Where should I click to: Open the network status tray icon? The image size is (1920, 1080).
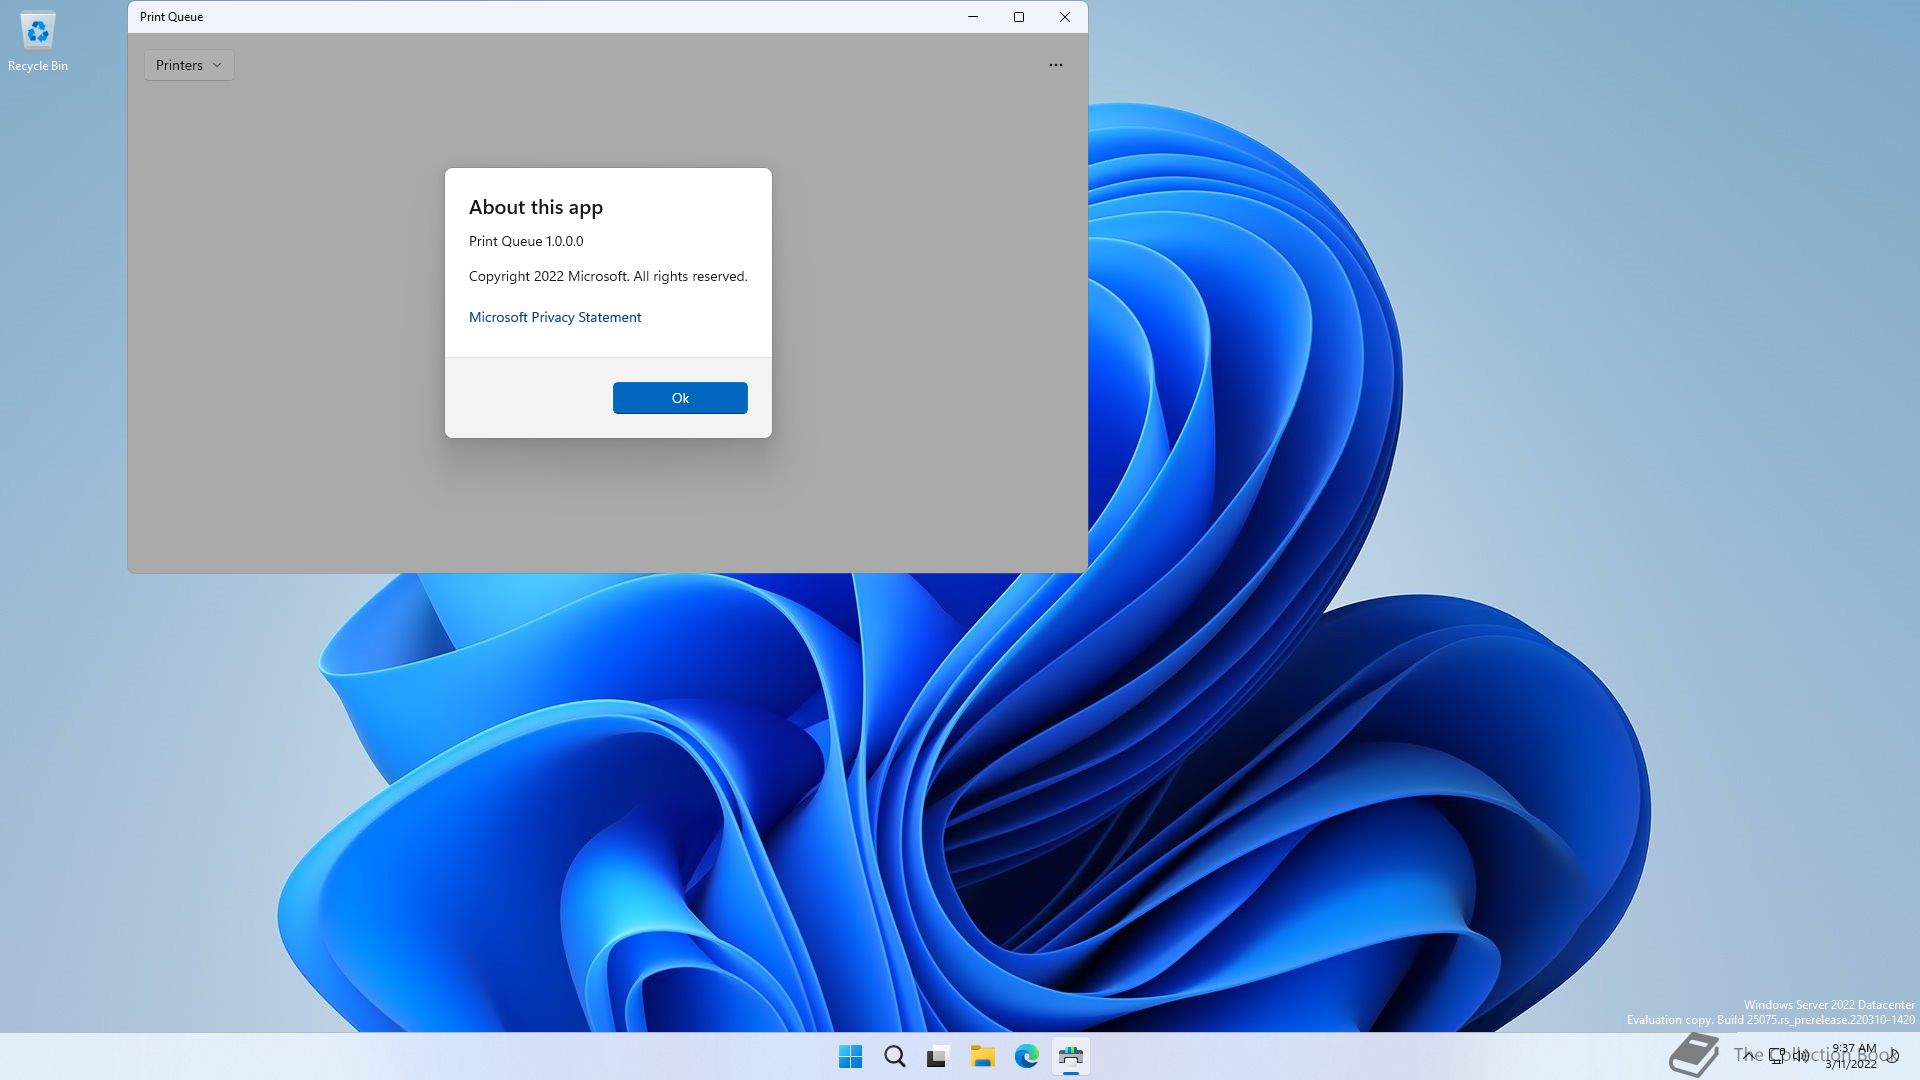click(1777, 1056)
